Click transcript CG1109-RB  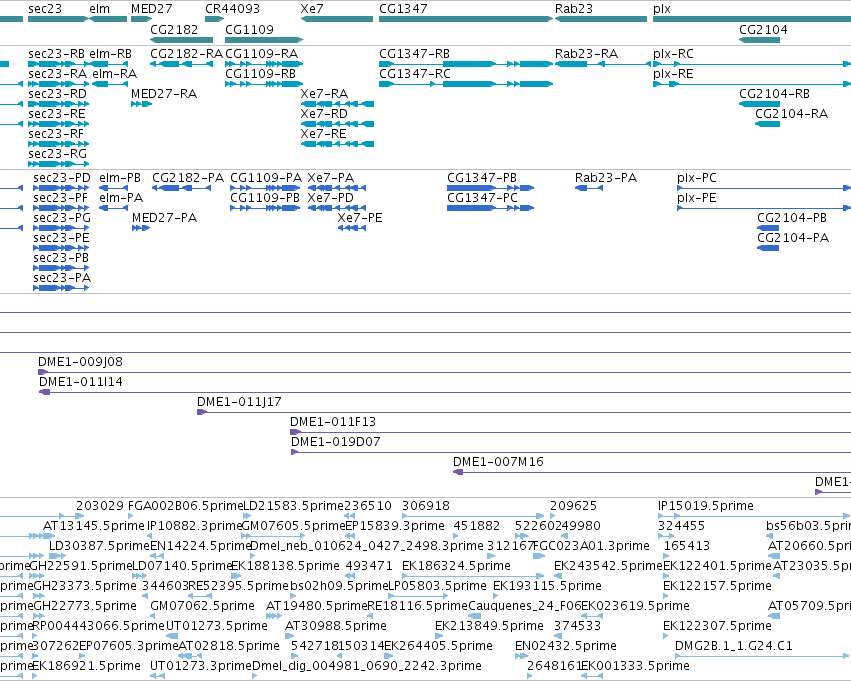[x=261, y=74]
